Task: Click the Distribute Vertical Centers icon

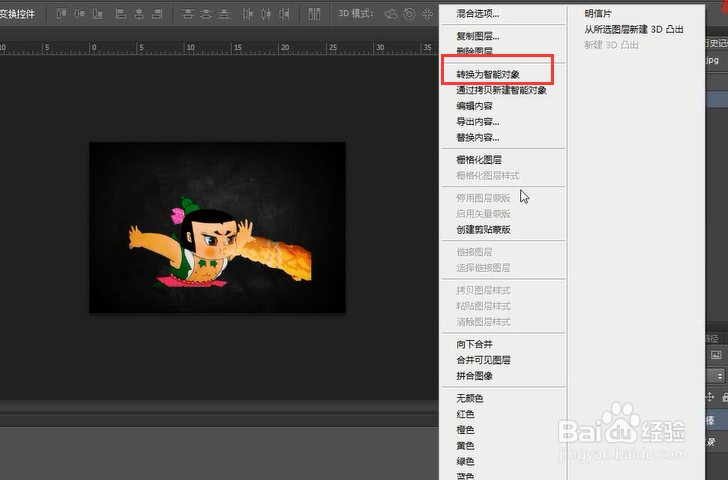Action: (x=206, y=14)
